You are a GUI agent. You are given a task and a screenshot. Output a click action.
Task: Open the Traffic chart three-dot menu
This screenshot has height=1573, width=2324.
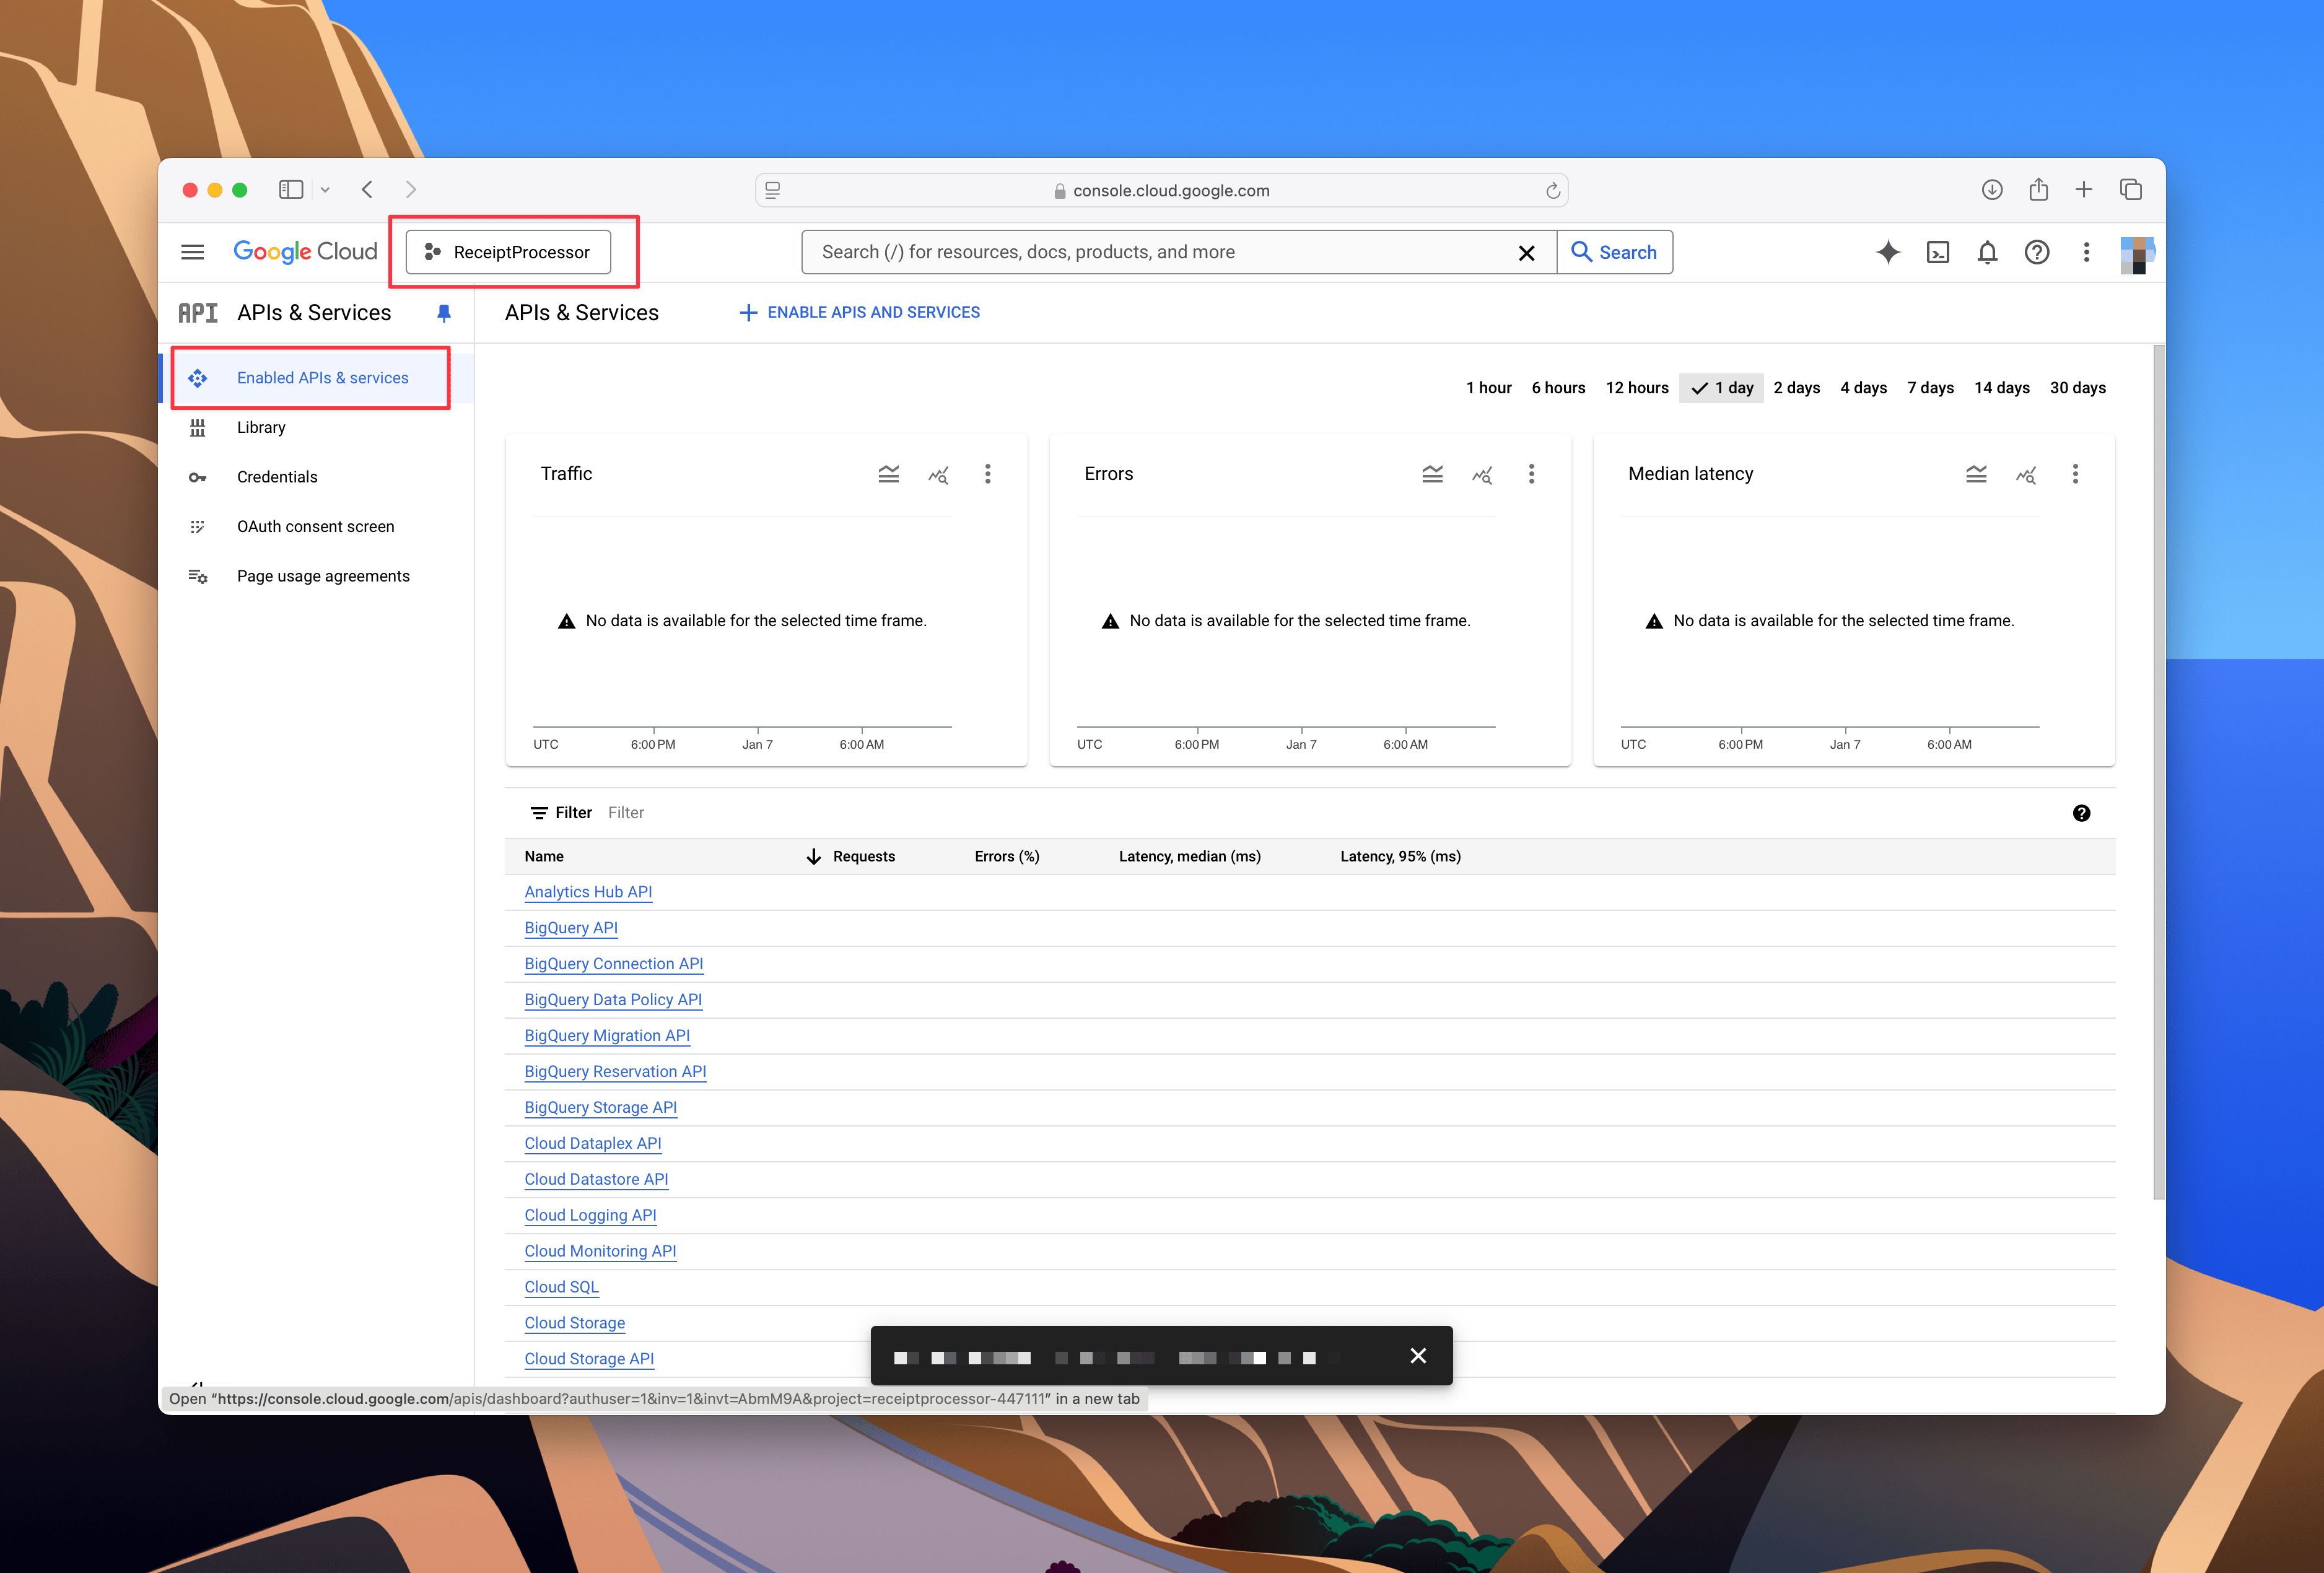[988, 474]
